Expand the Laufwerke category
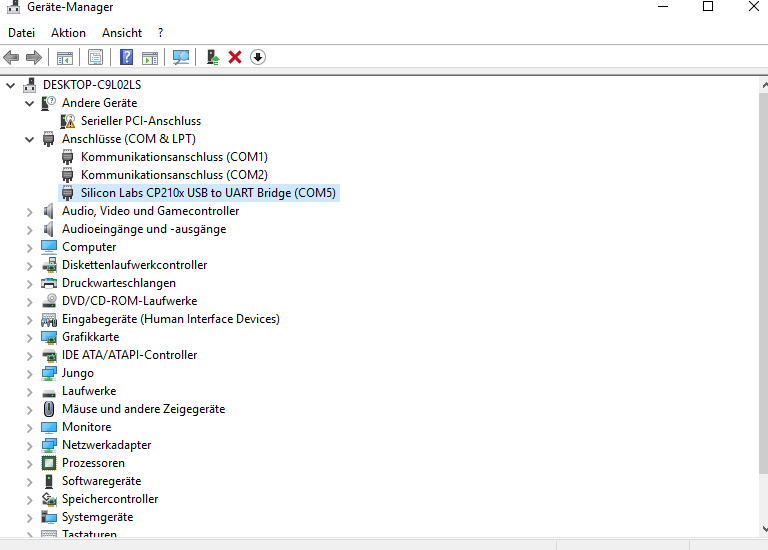Viewport: 768px width, 550px height. click(x=29, y=392)
